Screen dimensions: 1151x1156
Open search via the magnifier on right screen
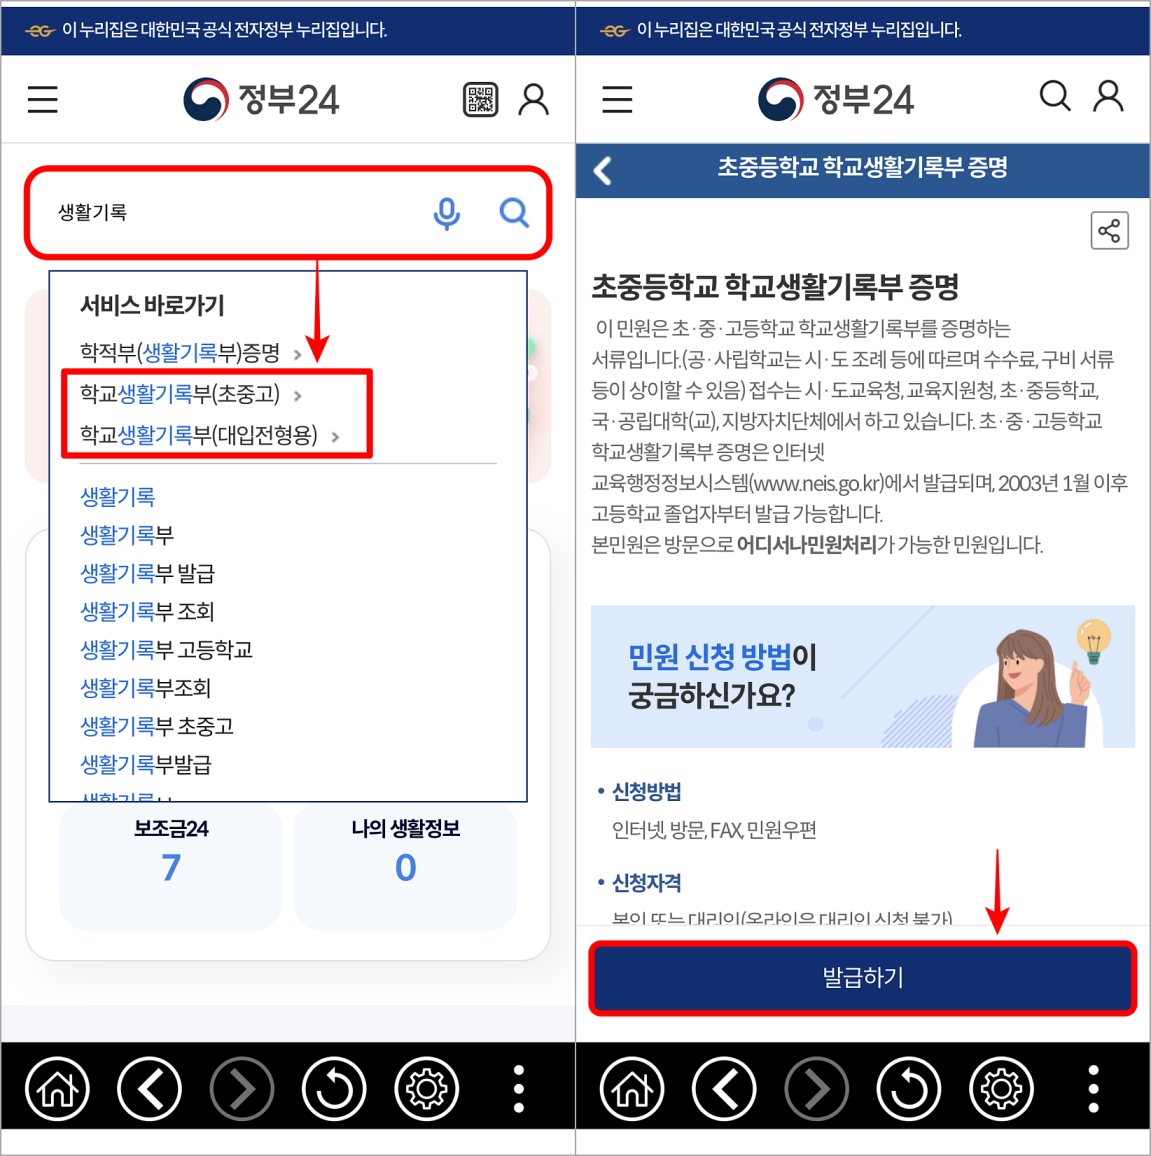(1054, 97)
